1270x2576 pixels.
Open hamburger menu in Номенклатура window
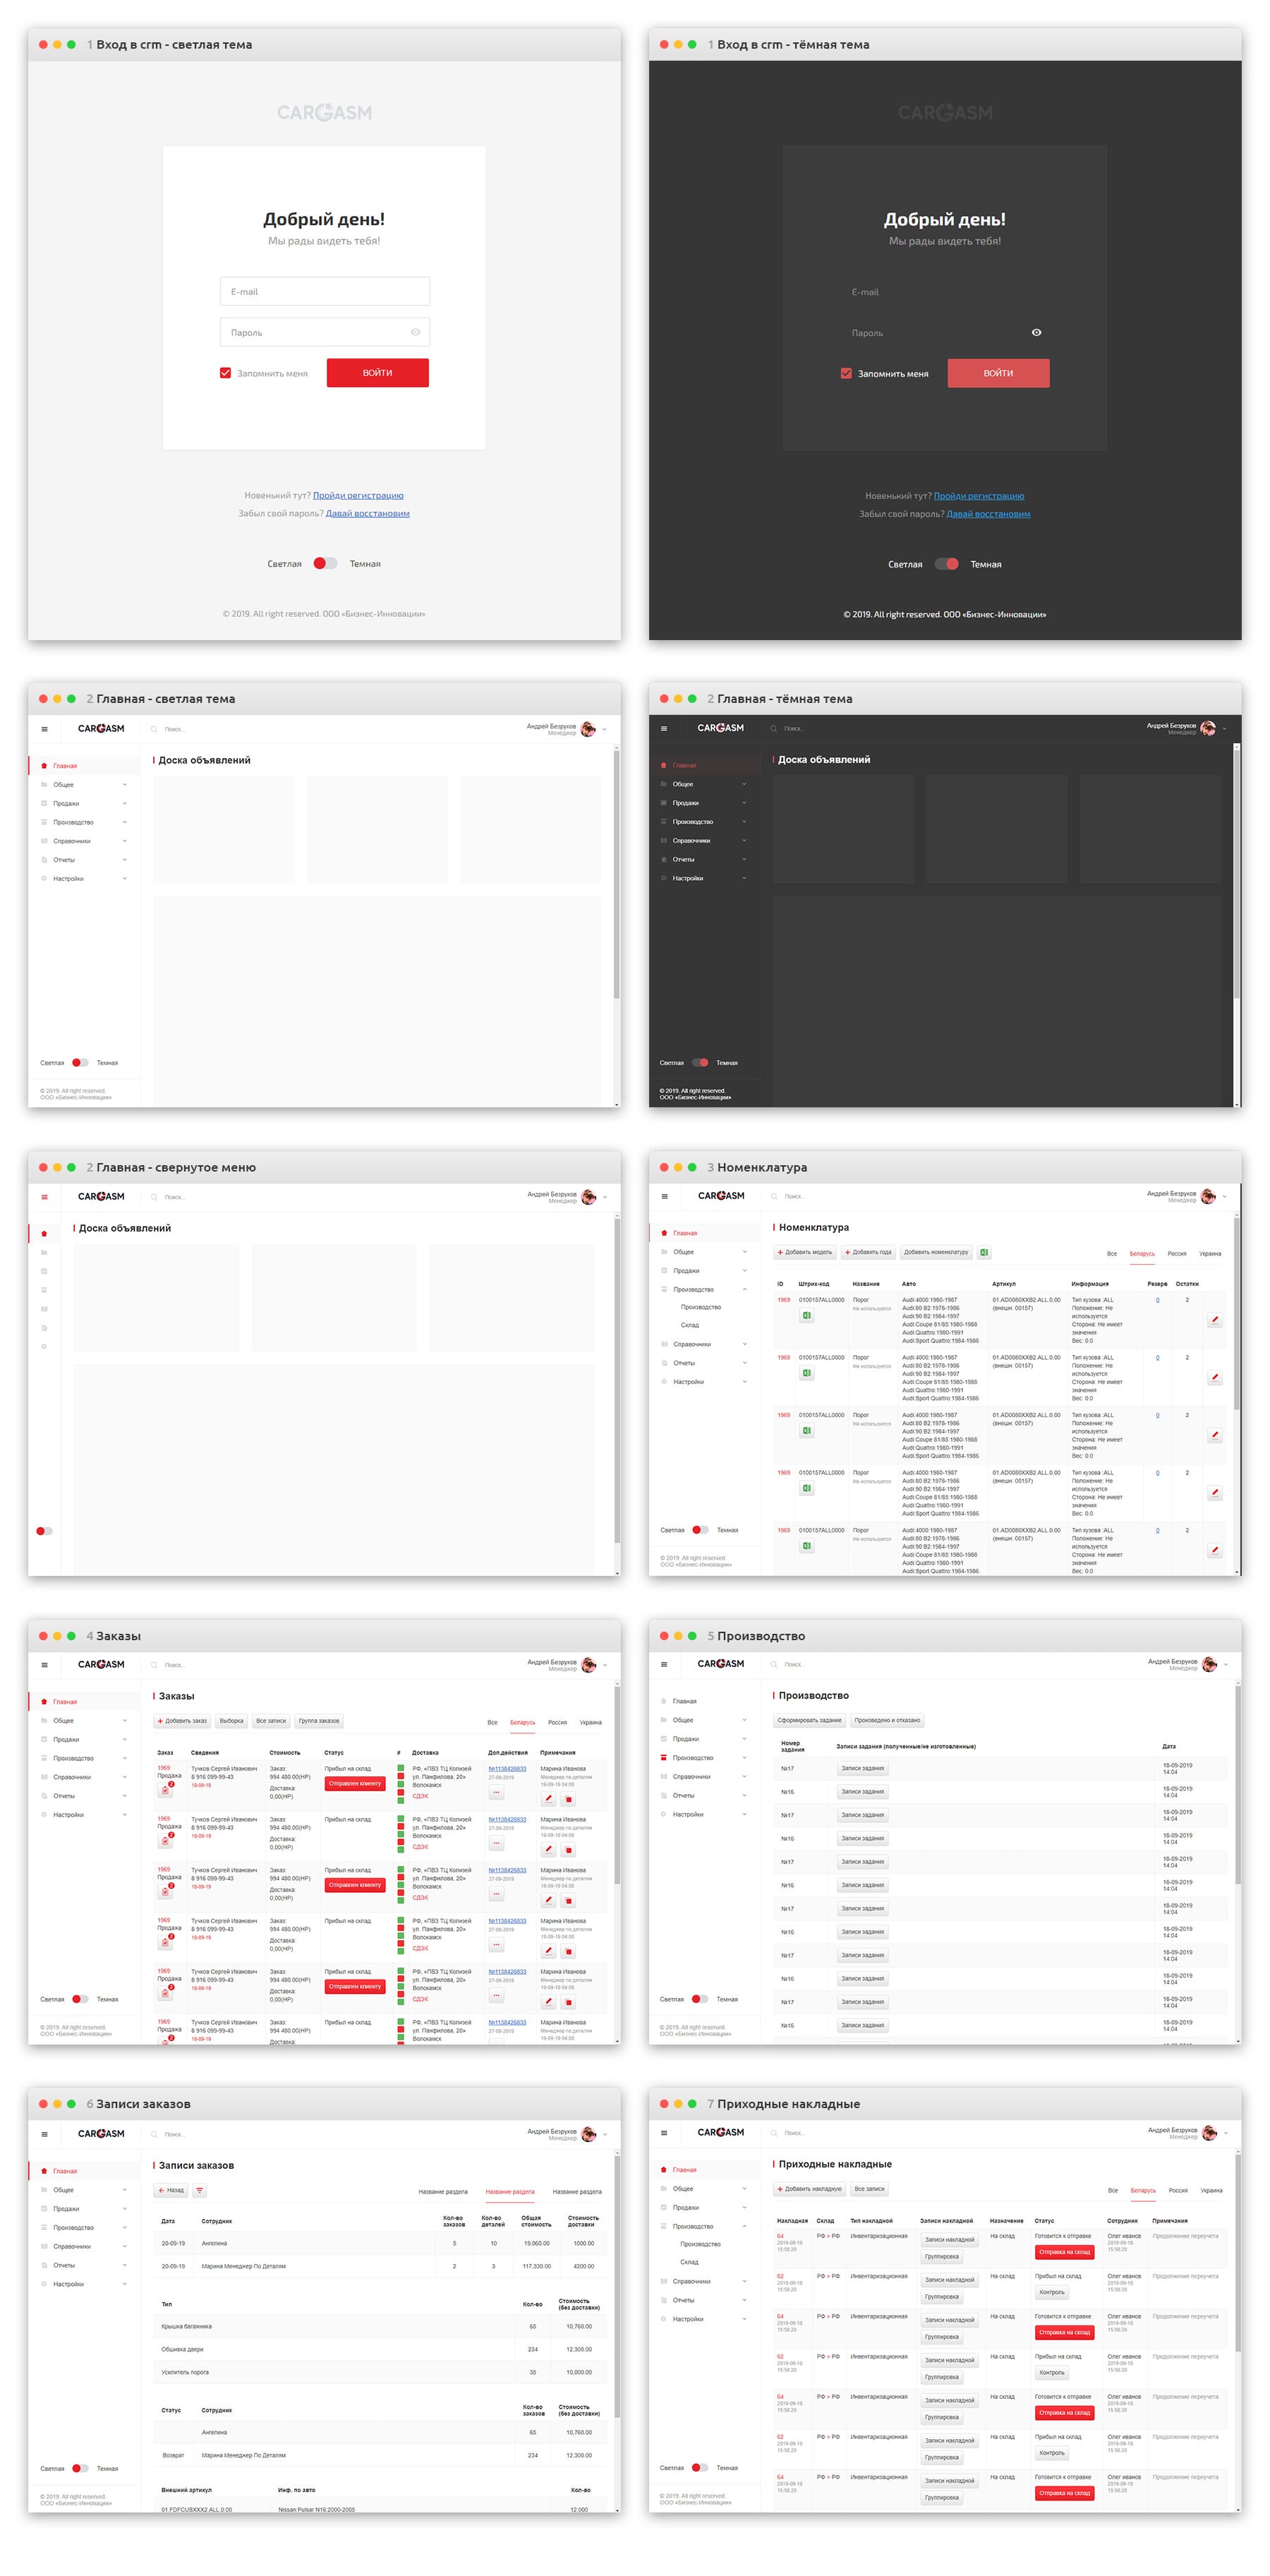[664, 1196]
